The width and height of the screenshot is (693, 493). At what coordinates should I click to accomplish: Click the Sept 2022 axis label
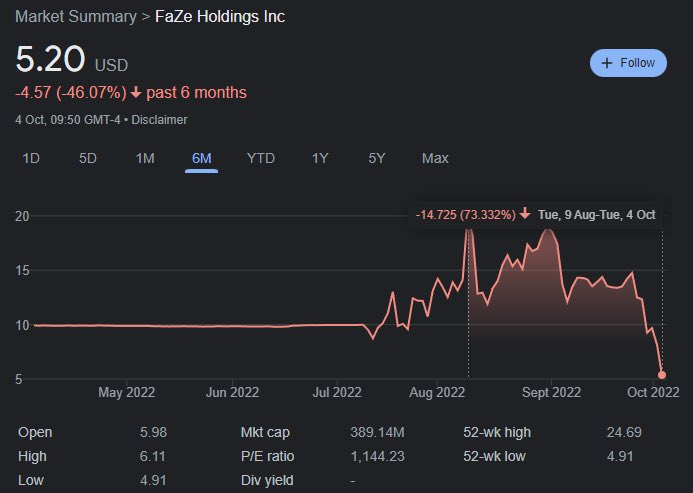(x=551, y=392)
